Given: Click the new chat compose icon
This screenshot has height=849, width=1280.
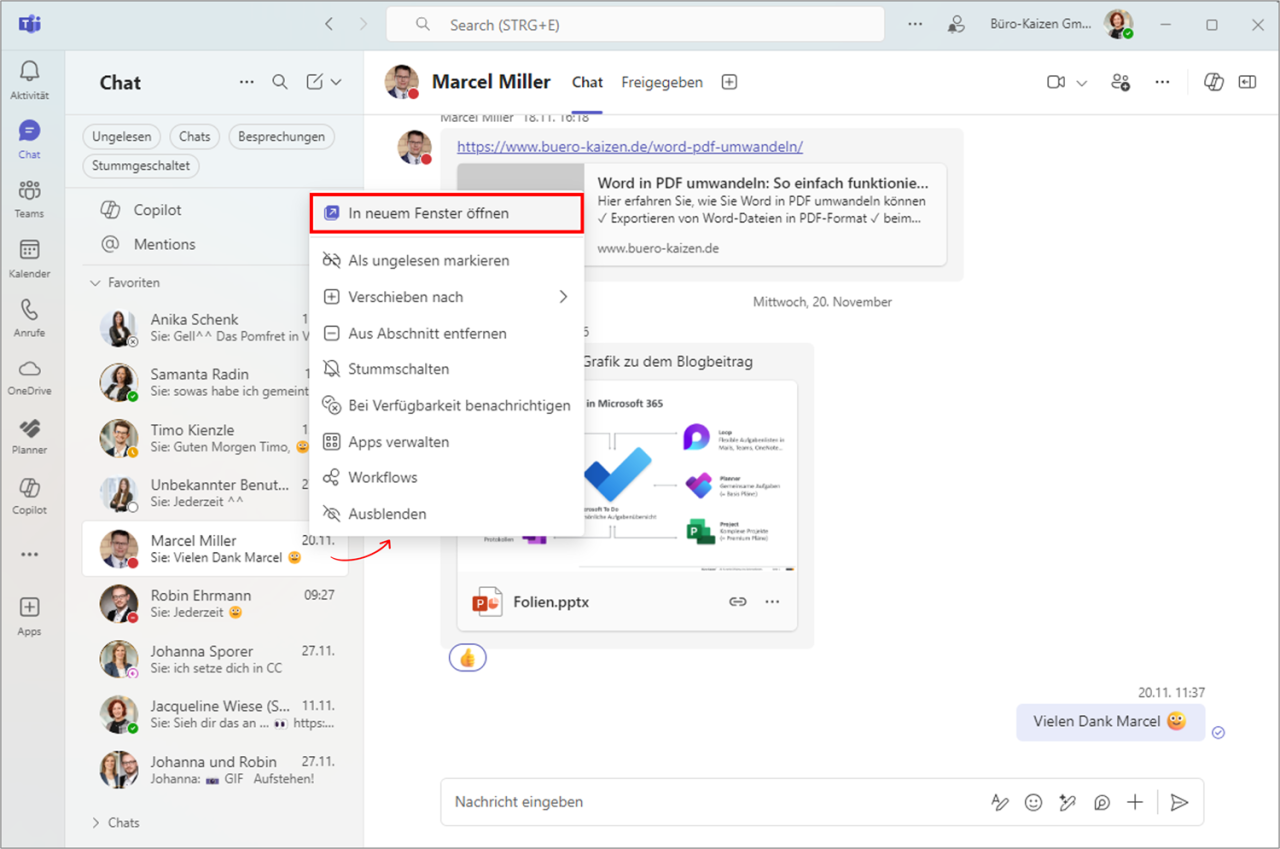Looking at the screenshot, I should [x=313, y=82].
